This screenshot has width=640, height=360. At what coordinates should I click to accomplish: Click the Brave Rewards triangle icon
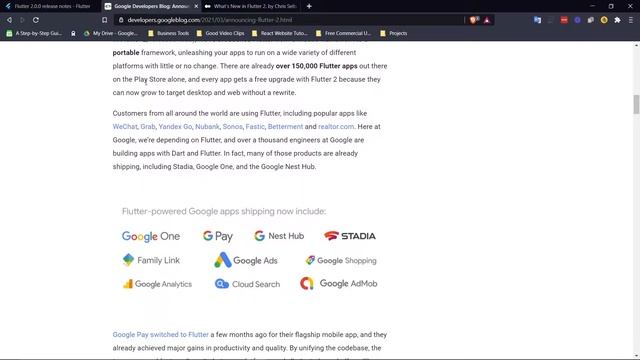[x=487, y=20]
